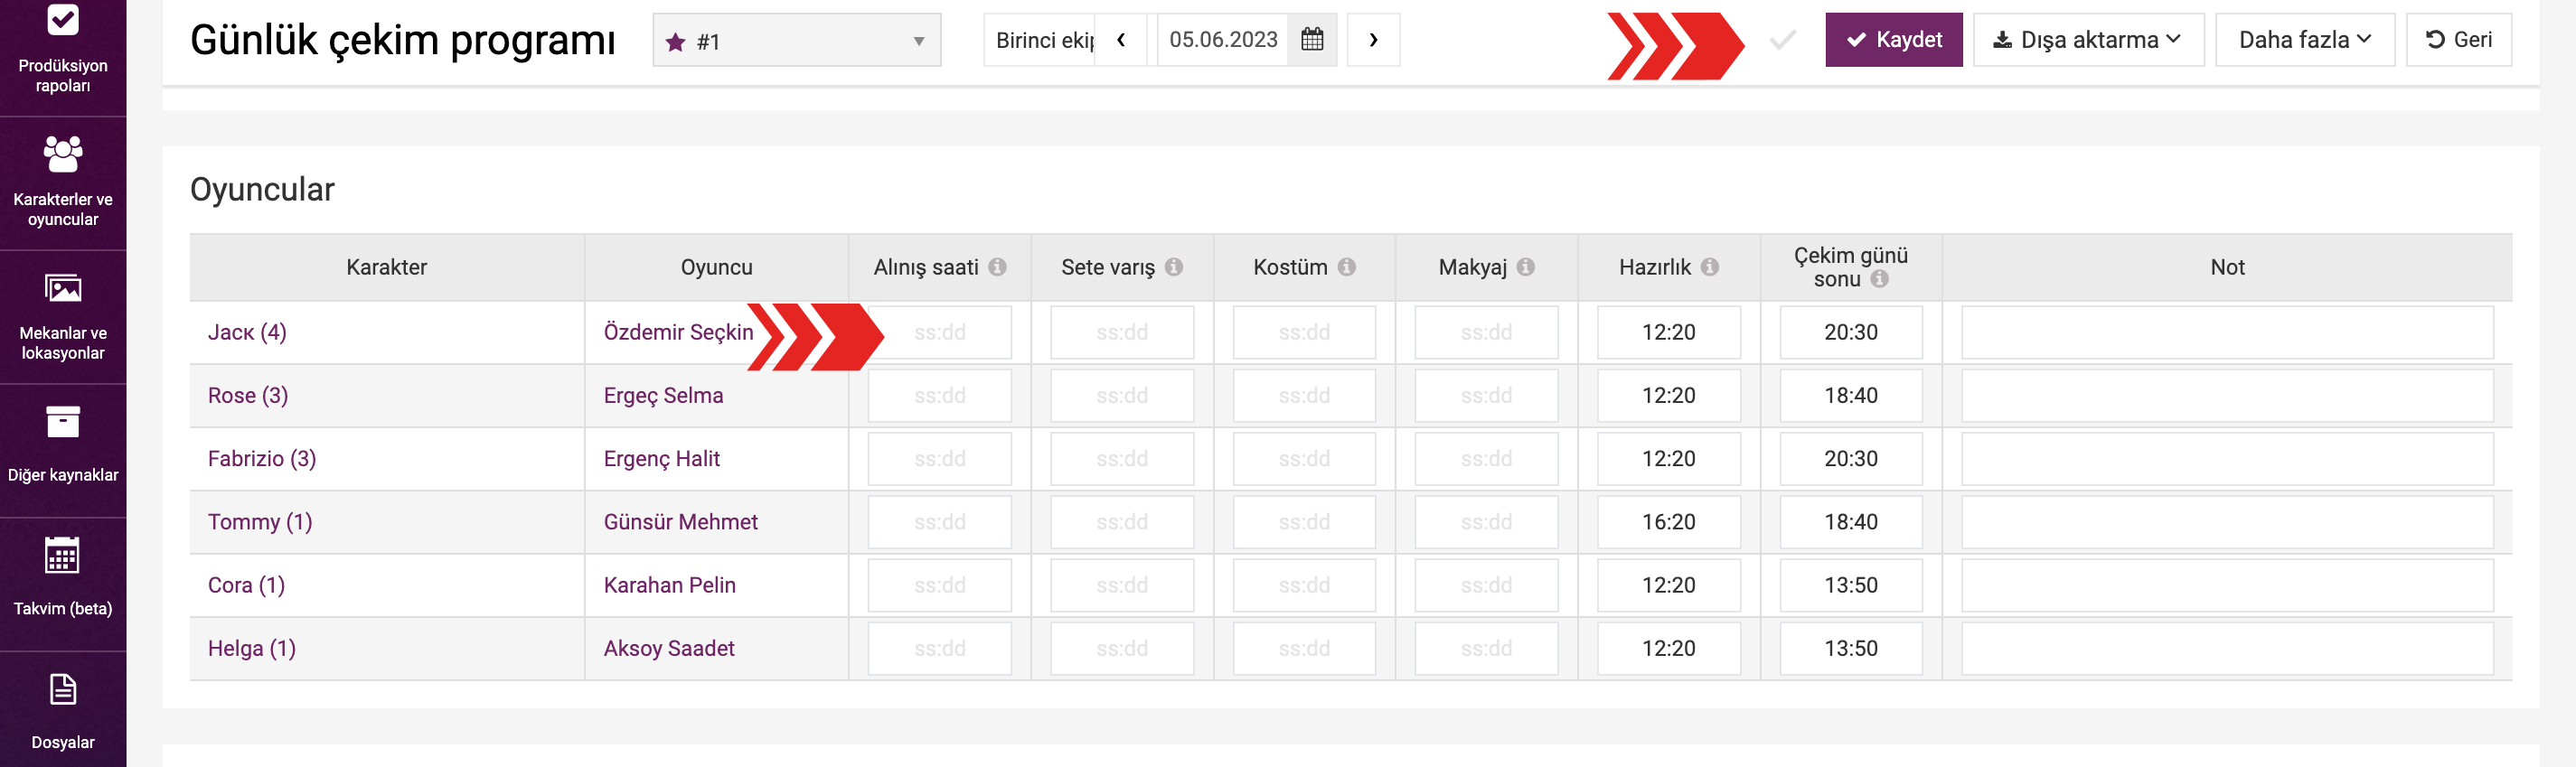
Task: Click the Oyuncu column header
Action: point(716,267)
